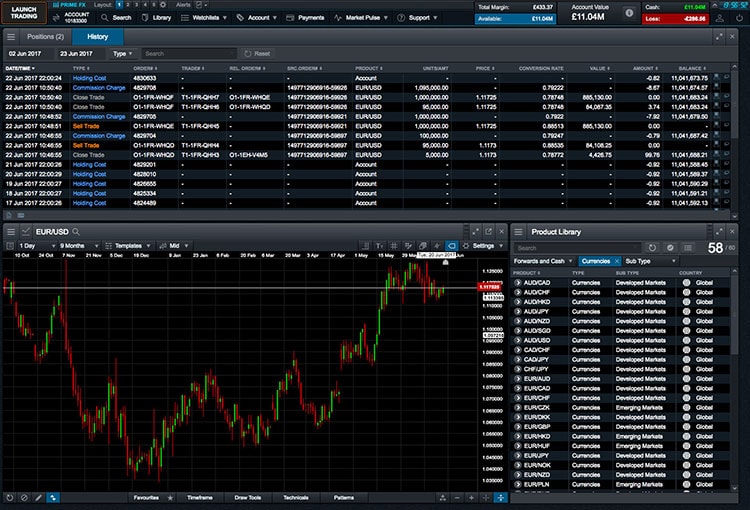Click the account info icon
750x510 pixels.
click(629, 12)
